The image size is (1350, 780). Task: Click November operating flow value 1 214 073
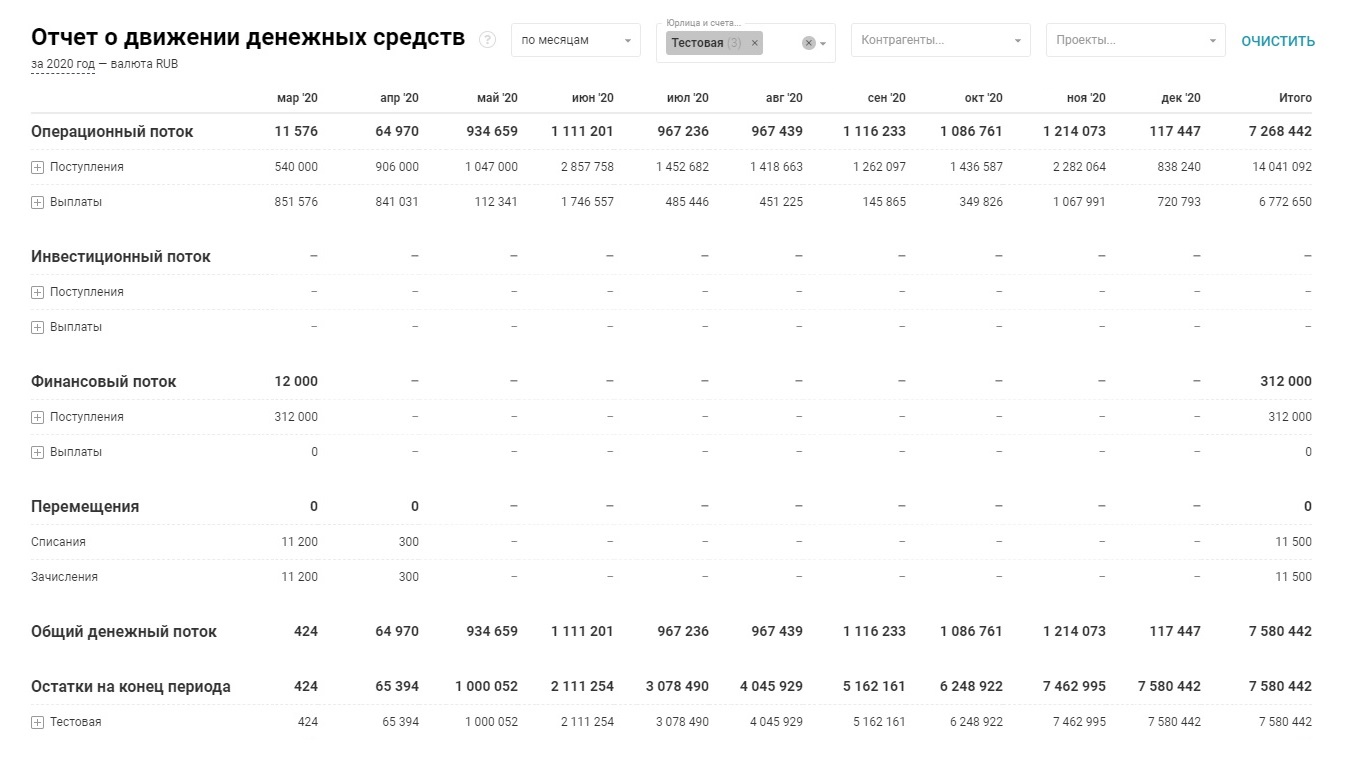click(x=1074, y=131)
